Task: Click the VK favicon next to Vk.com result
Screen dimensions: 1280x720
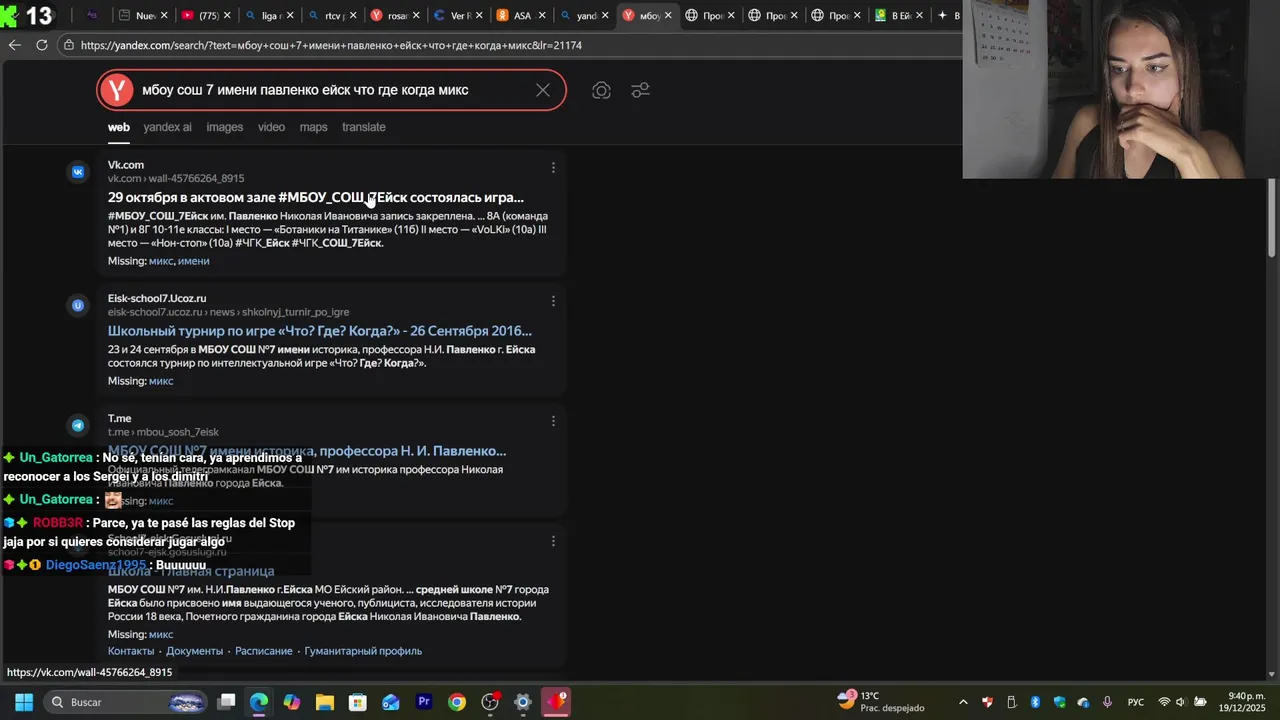Action: [78, 172]
